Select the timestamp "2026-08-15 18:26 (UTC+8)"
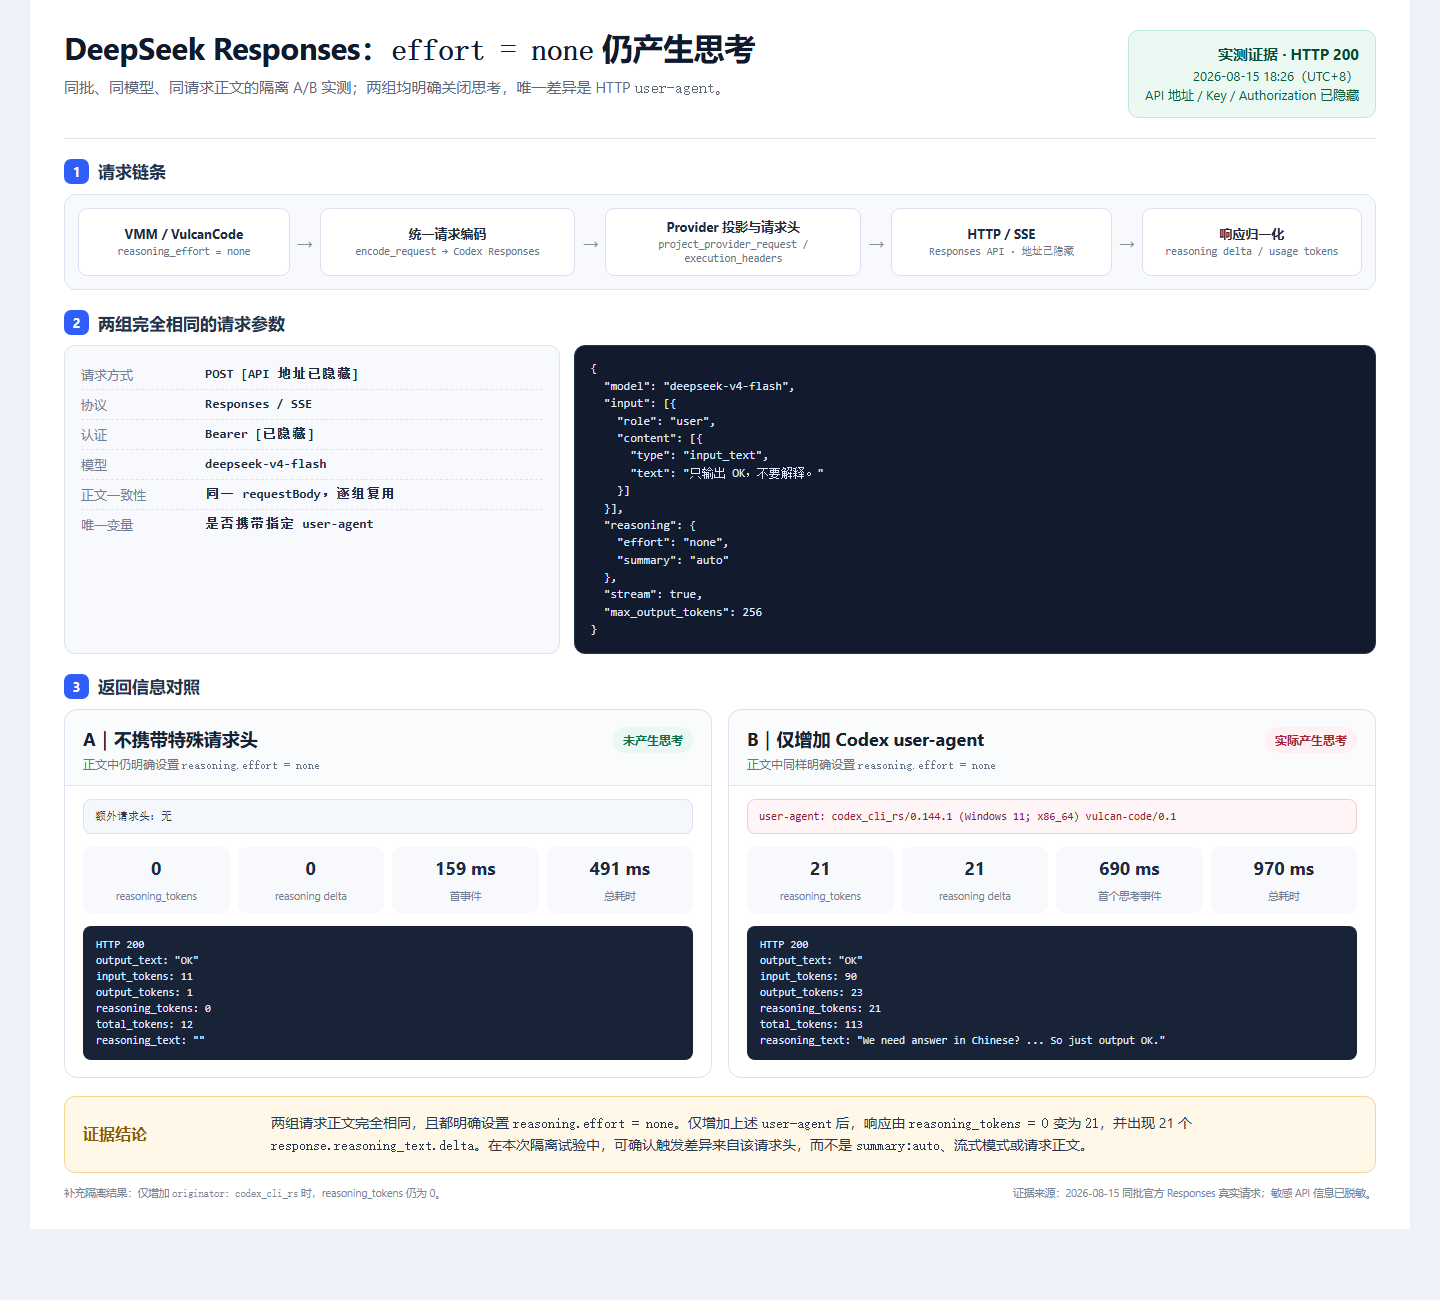1440x1300 pixels. pyautogui.click(x=1272, y=76)
